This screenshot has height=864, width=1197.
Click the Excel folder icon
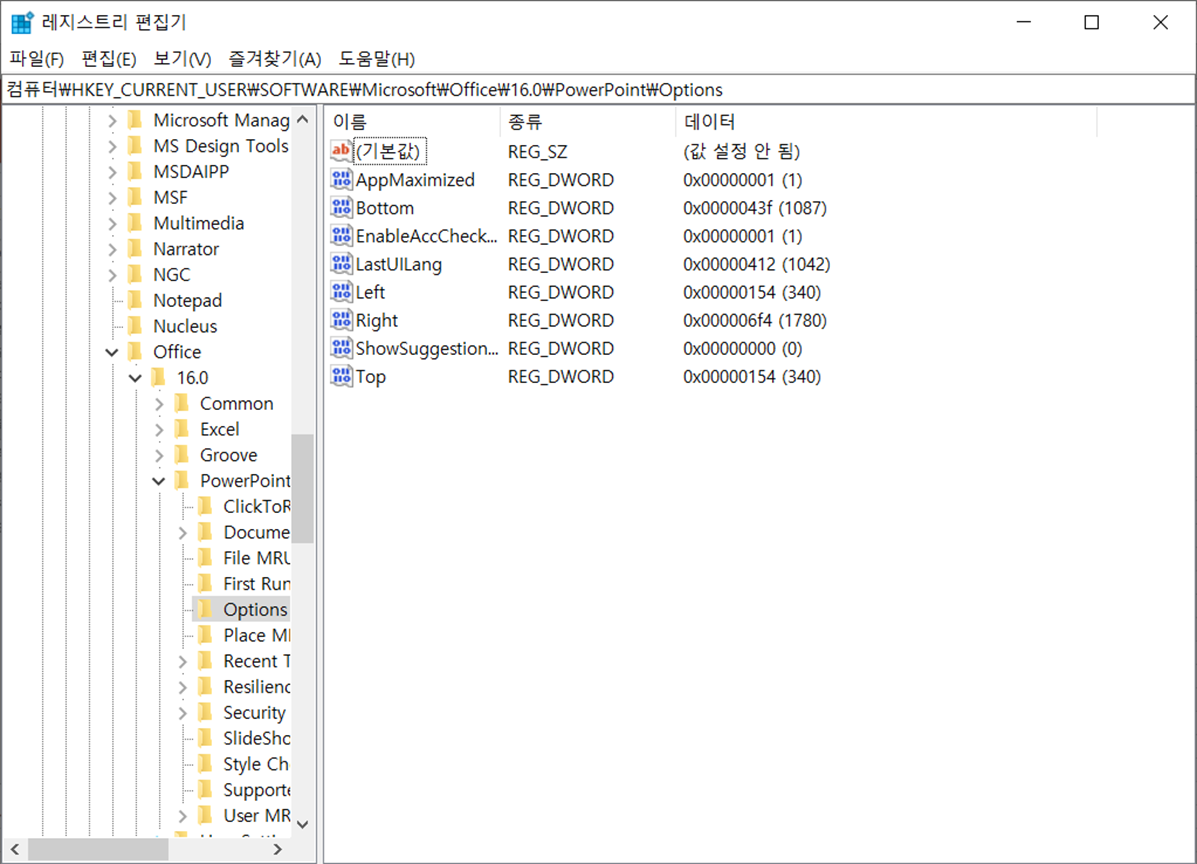coord(182,429)
